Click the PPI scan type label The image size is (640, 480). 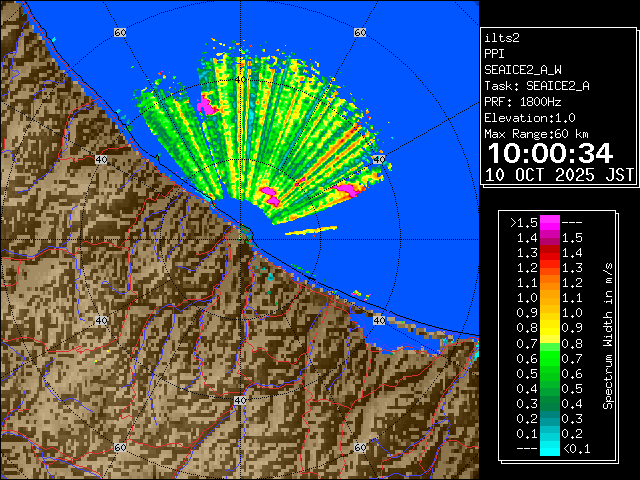(494, 54)
